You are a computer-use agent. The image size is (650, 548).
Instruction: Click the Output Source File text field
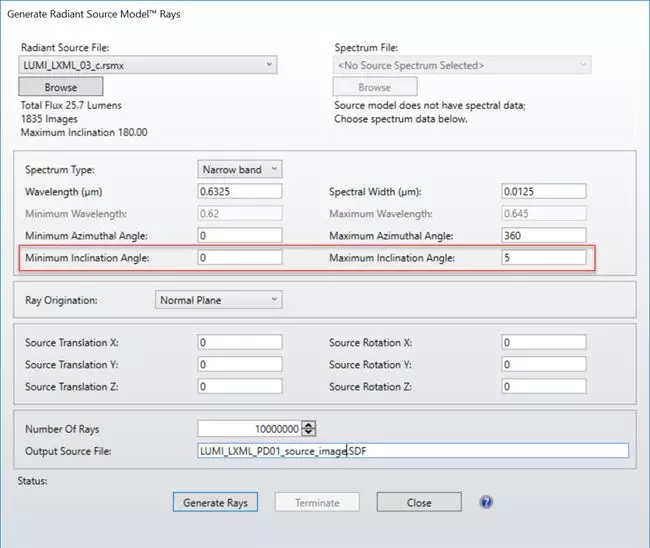coord(413,451)
